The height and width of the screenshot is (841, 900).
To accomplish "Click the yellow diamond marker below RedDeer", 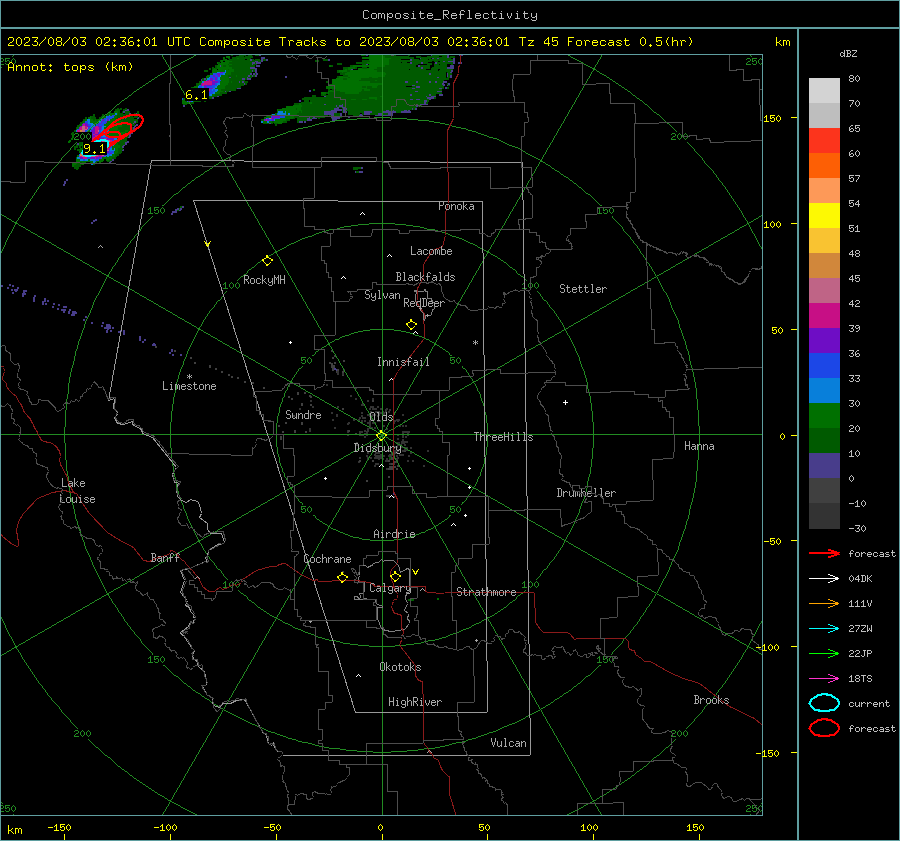I will 411,325.
